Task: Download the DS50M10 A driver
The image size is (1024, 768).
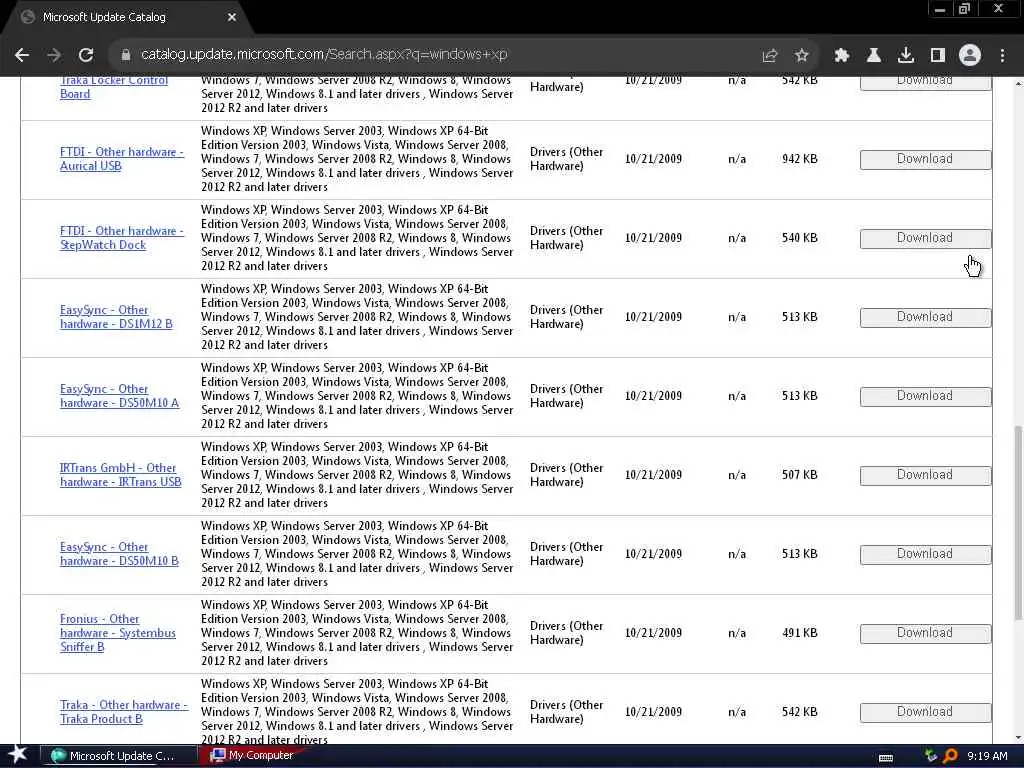Action: 925,396
